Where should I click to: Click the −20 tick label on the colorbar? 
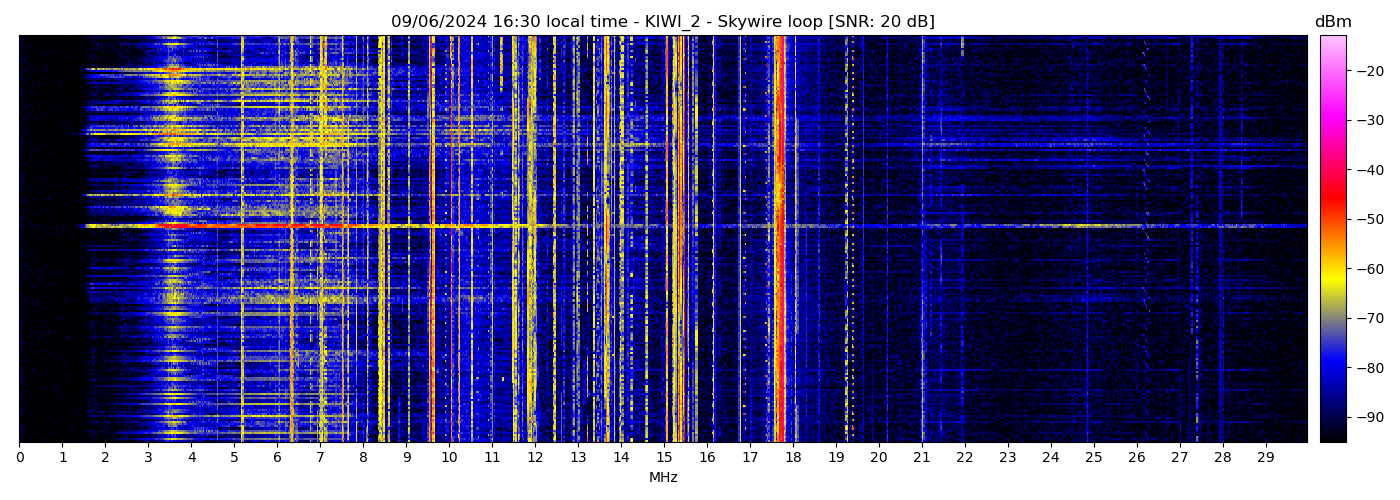1367,71
